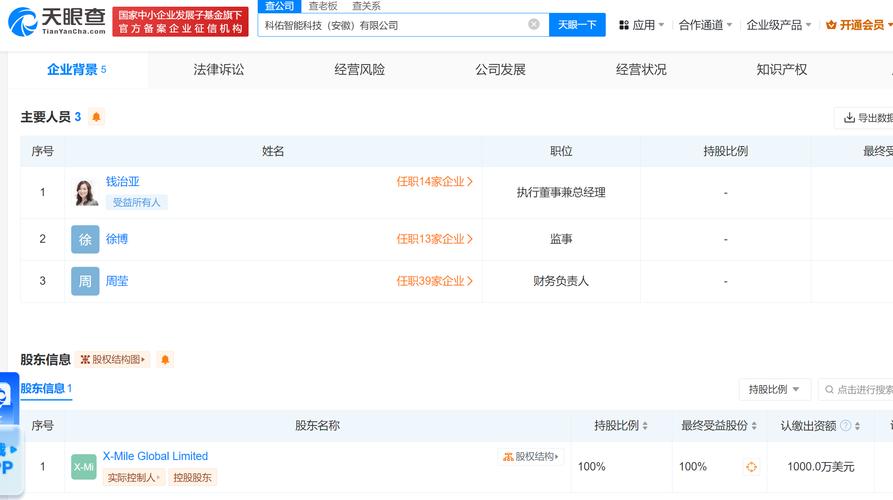Expand 任职13家企业 for 徐博
893x500 pixels.
[x=435, y=239]
